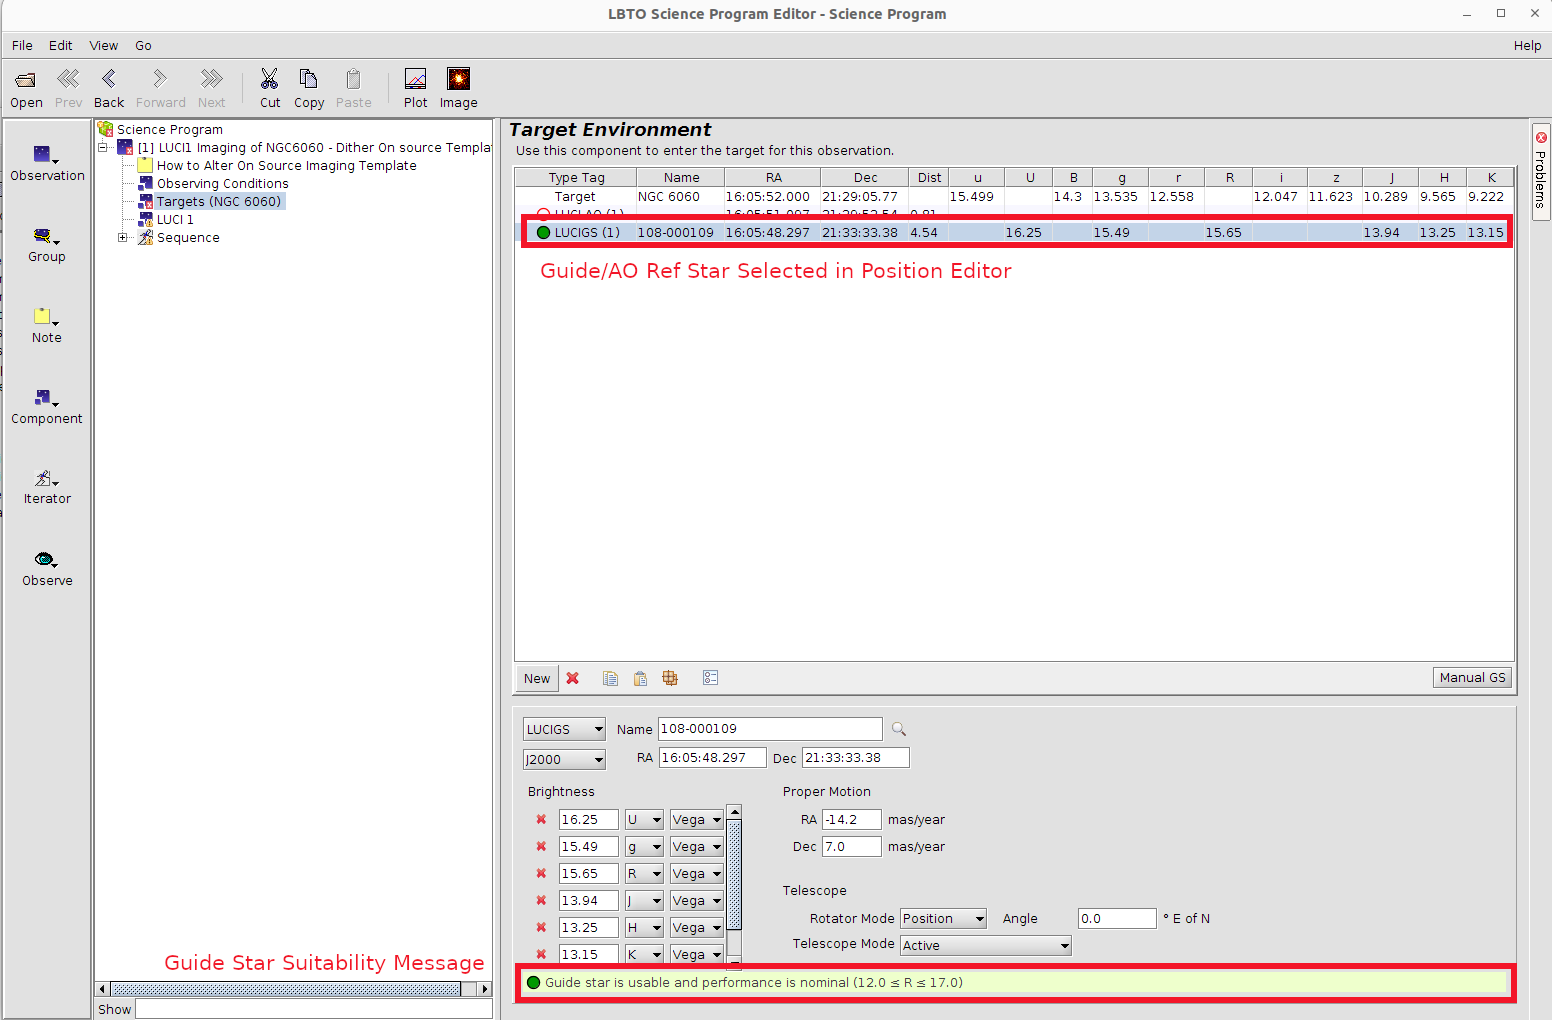The height and width of the screenshot is (1020, 1552).
Task: Click the magnifier search icon beside Name field
Action: (899, 729)
